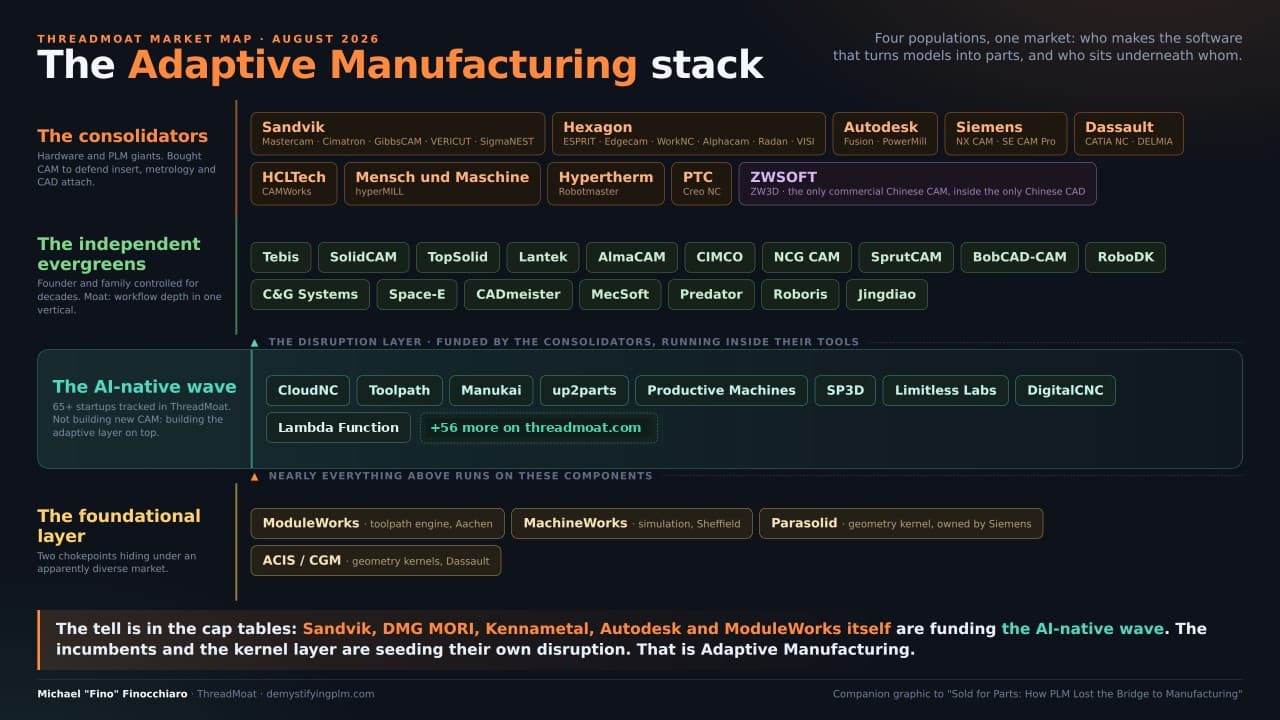The image size is (1280, 720).
Task: Select the Hexagon card
Action: coord(689,134)
